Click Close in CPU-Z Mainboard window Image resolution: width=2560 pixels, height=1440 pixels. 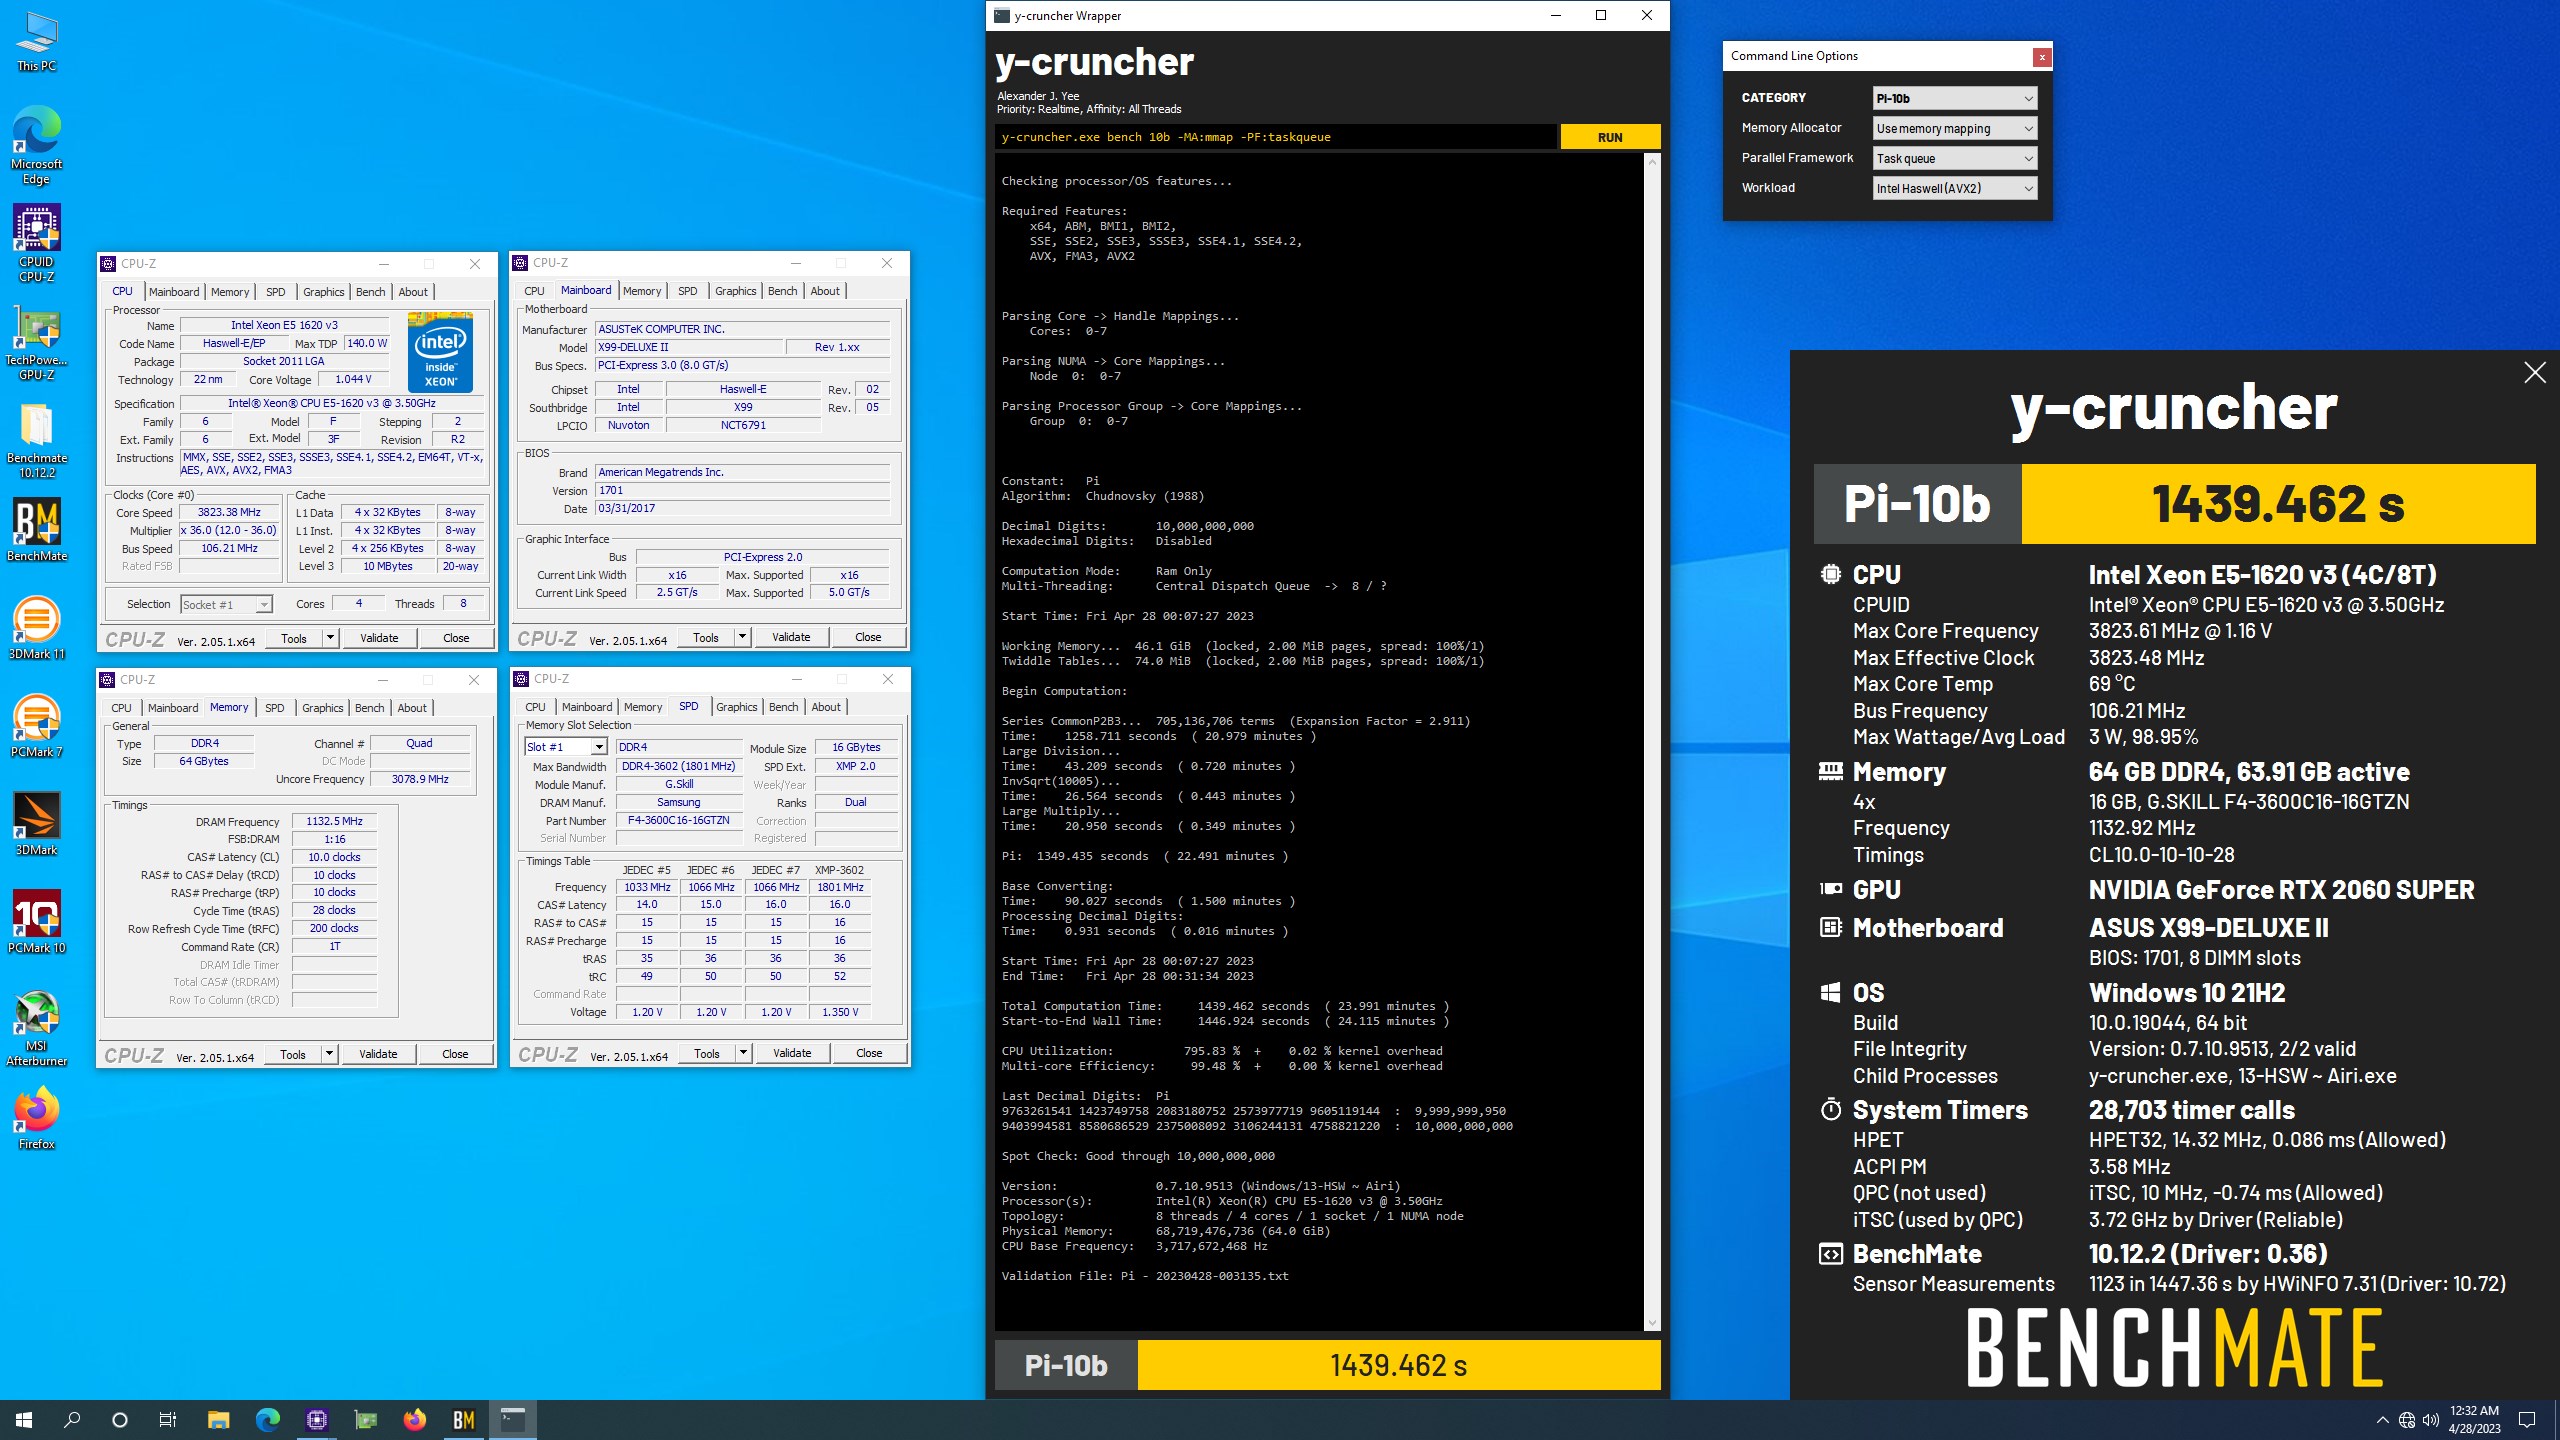[868, 637]
